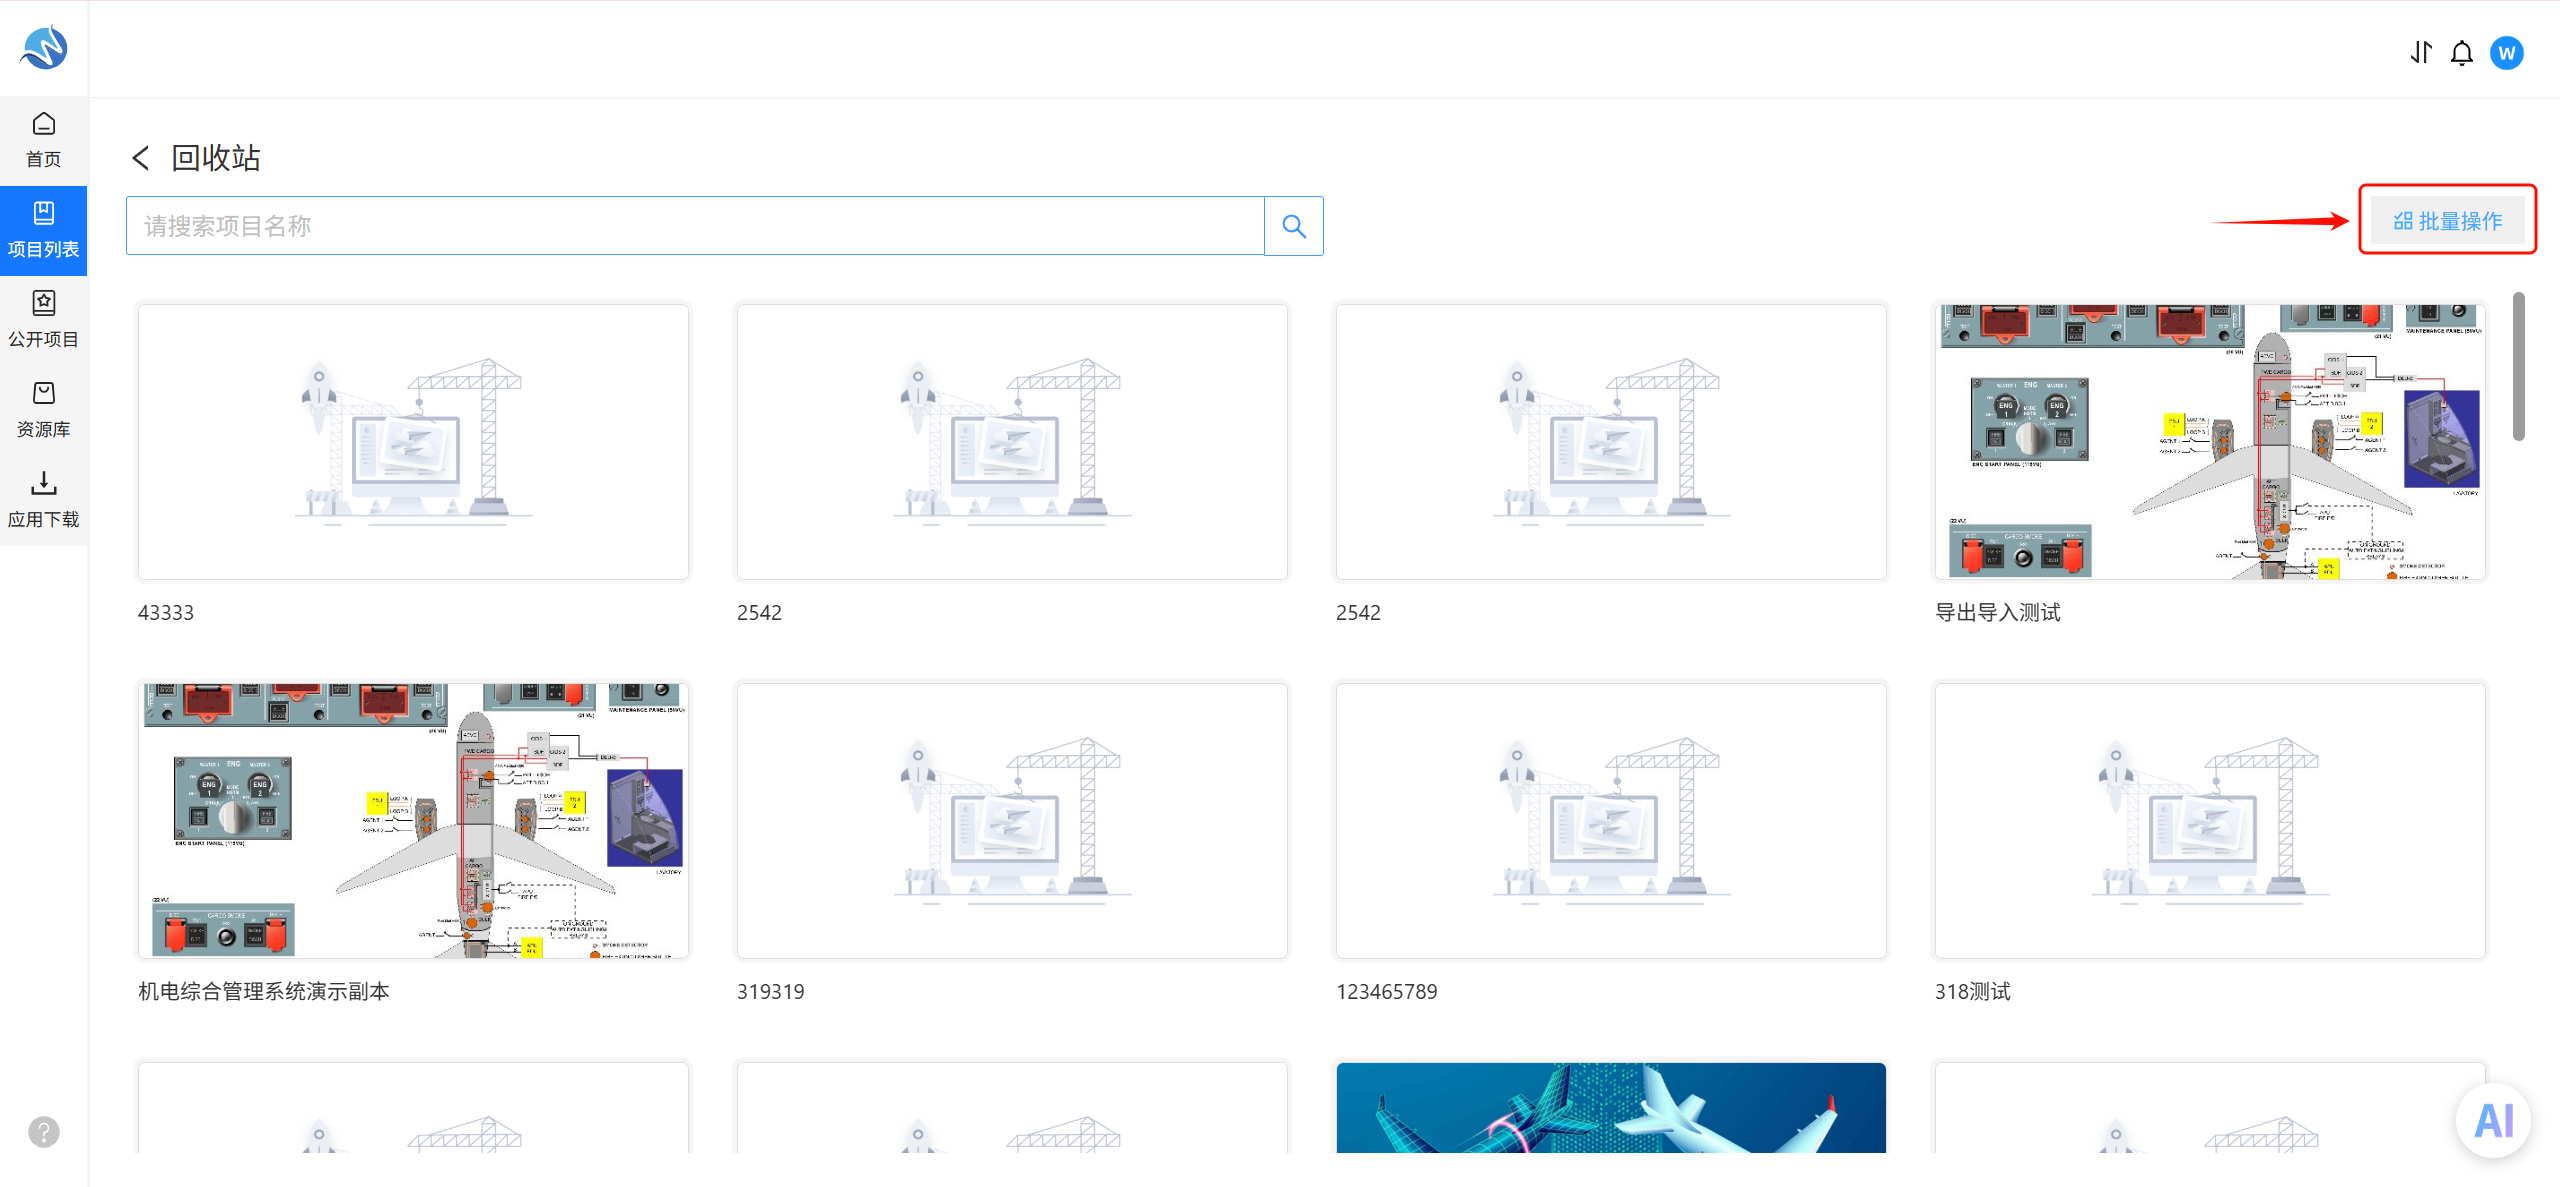This screenshot has height=1187, width=2560.
Task: Open the 机电综合管理系统演示副本 thumbnail
Action: (413, 821)
